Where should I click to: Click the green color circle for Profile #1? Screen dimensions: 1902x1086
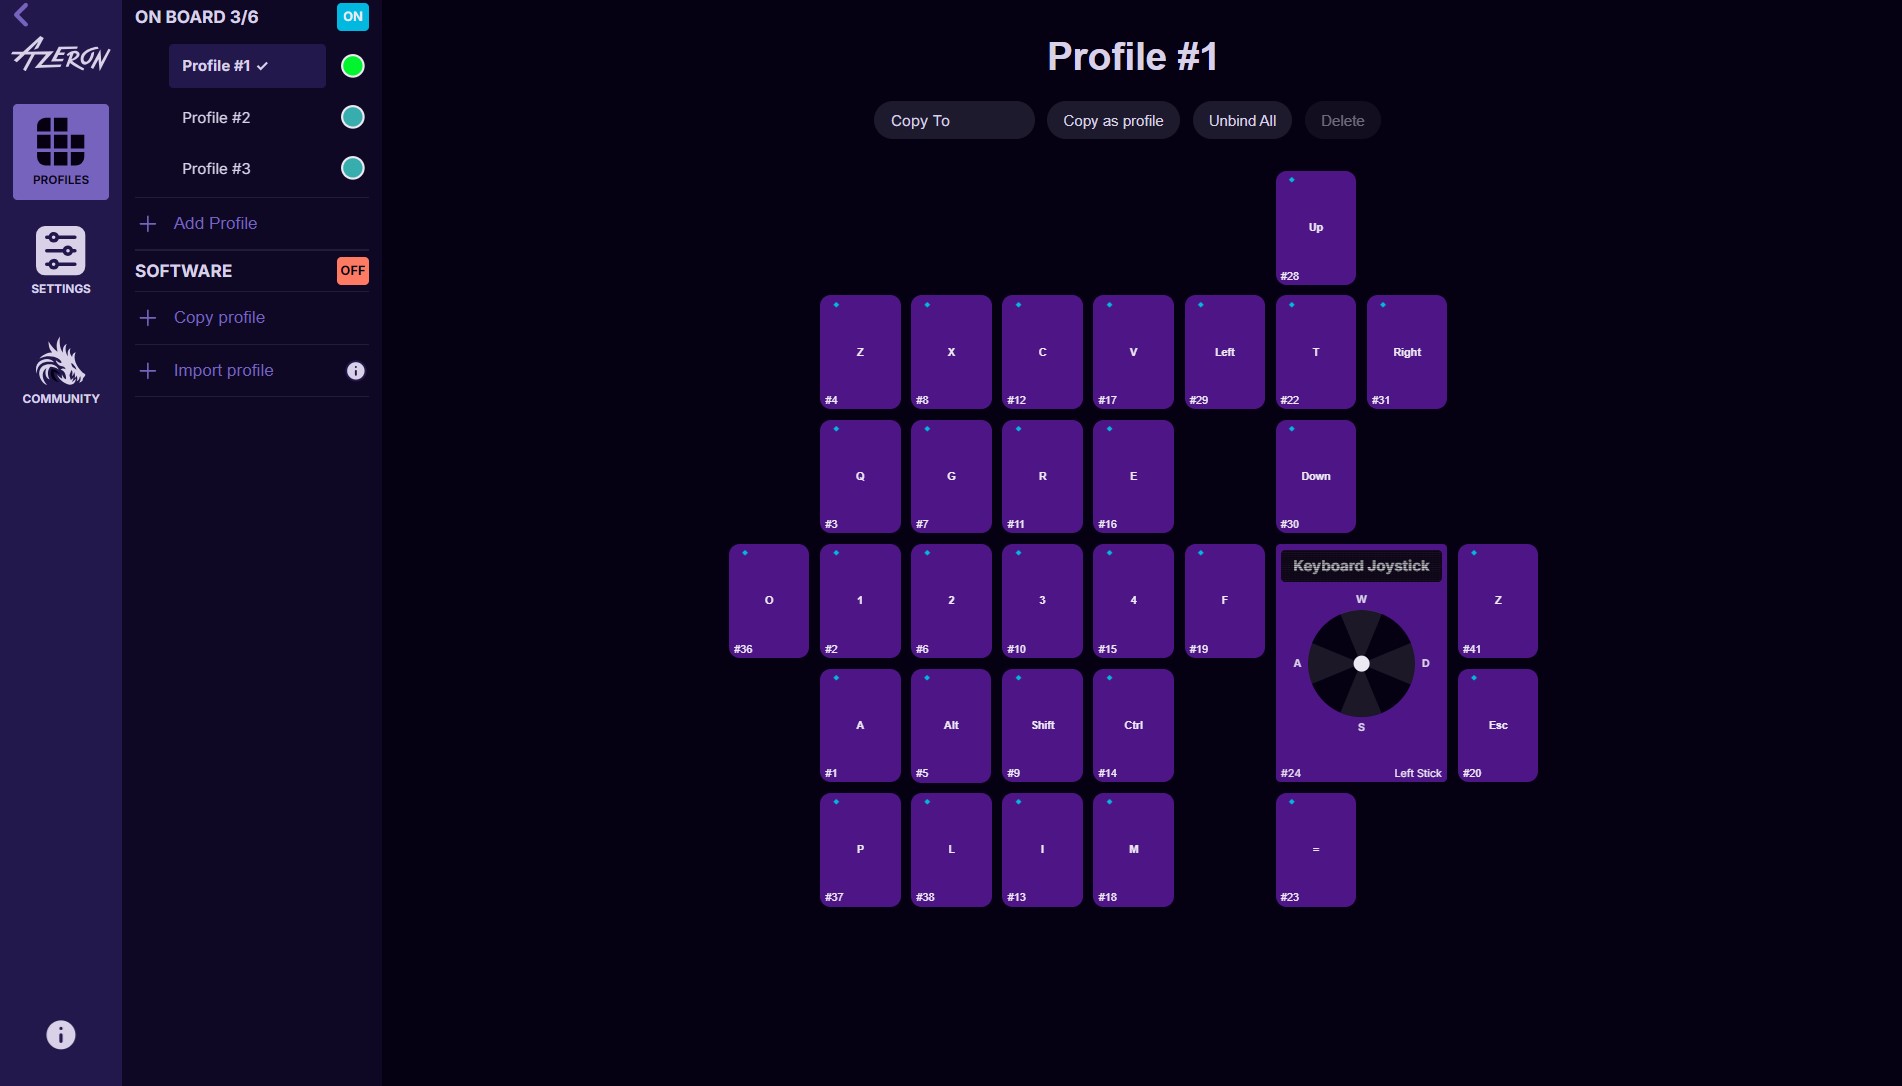(x=353, y=66)
